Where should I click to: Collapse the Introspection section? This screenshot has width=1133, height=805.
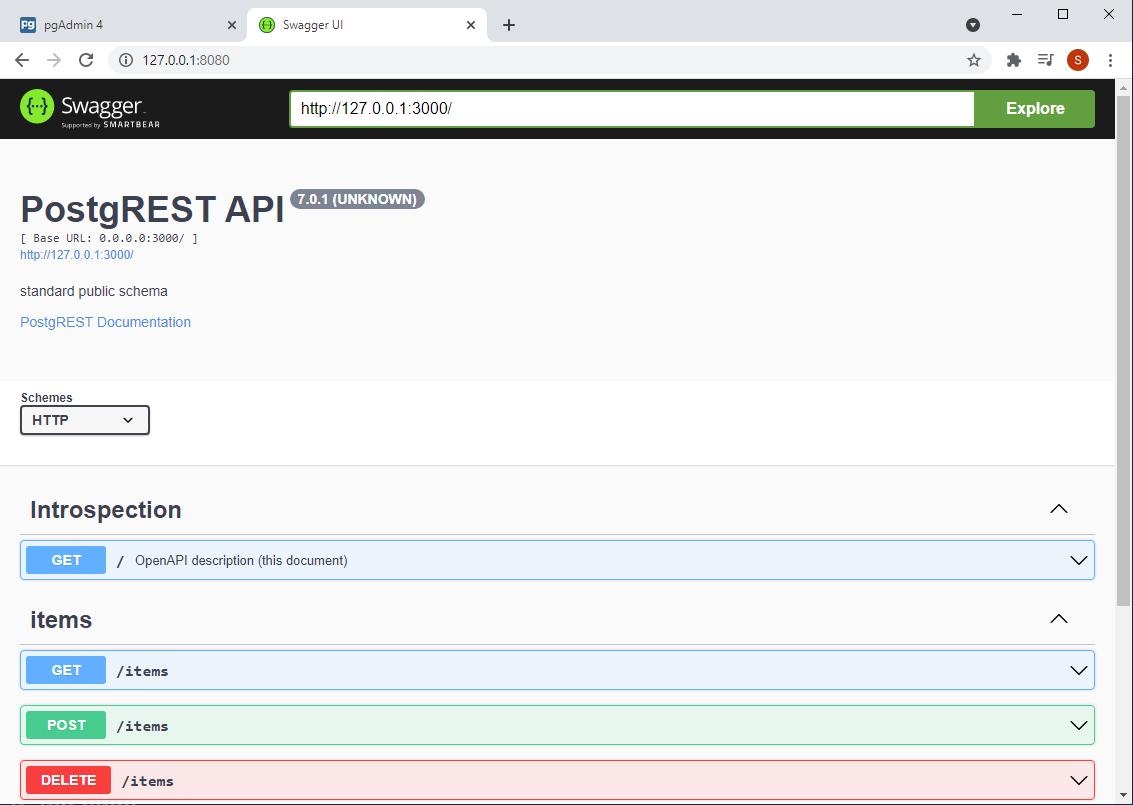click(x=1059, y=509)
